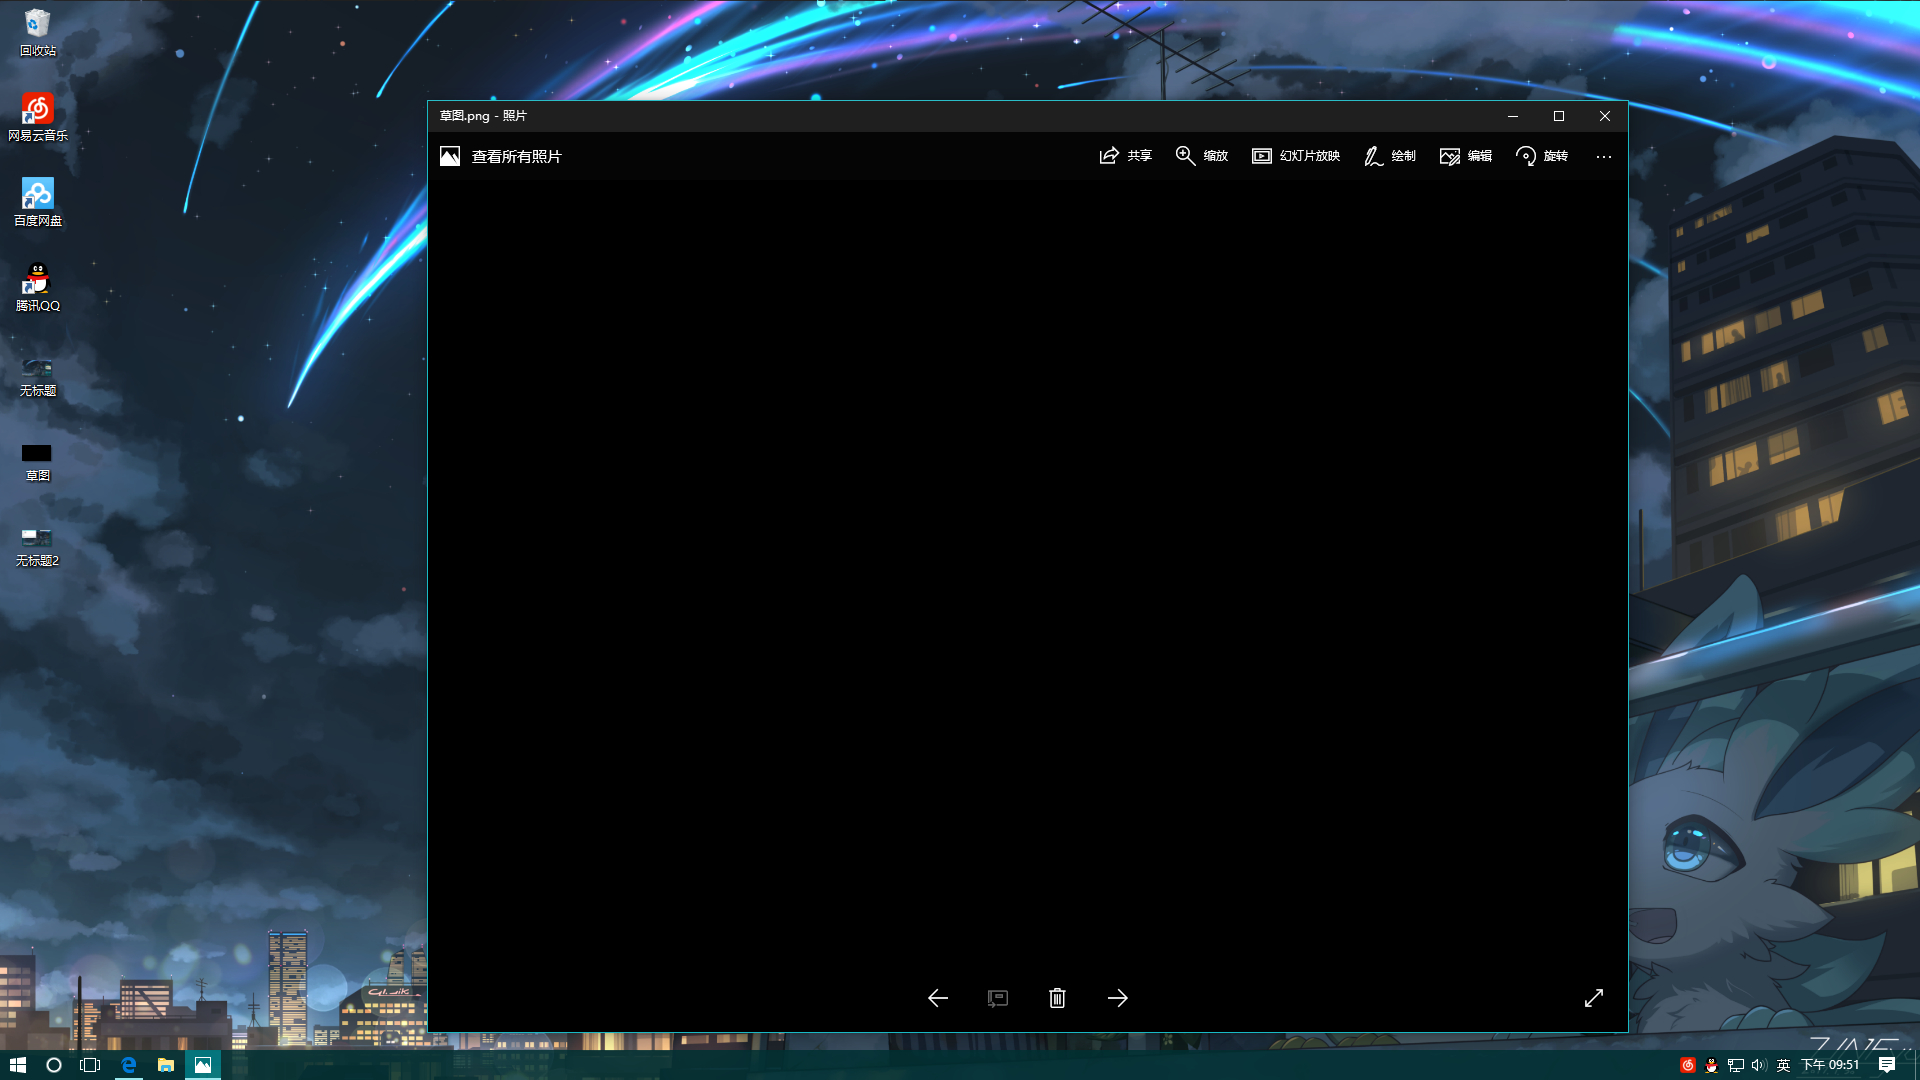Screen dimensions: 1920x1080
Task: Open the volume speaker tray icon
Action: [1759, 1065]
